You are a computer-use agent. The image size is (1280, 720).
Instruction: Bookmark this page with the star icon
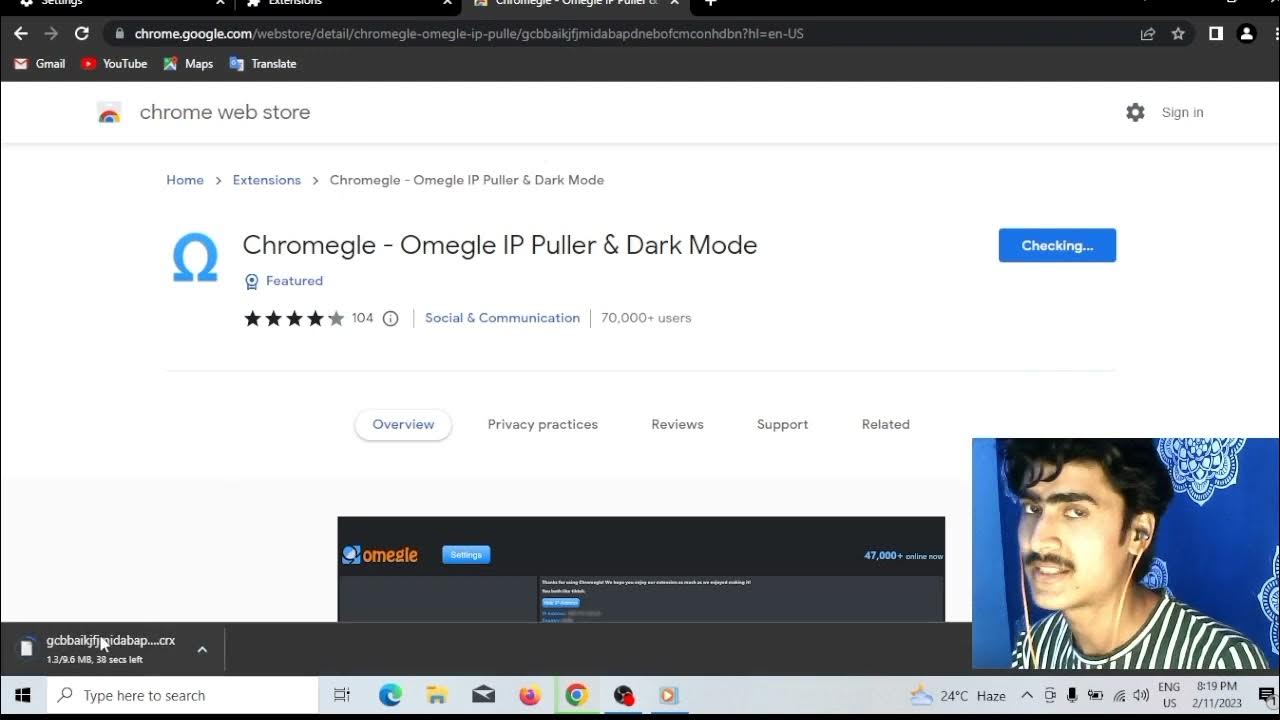click(1178, 34)
